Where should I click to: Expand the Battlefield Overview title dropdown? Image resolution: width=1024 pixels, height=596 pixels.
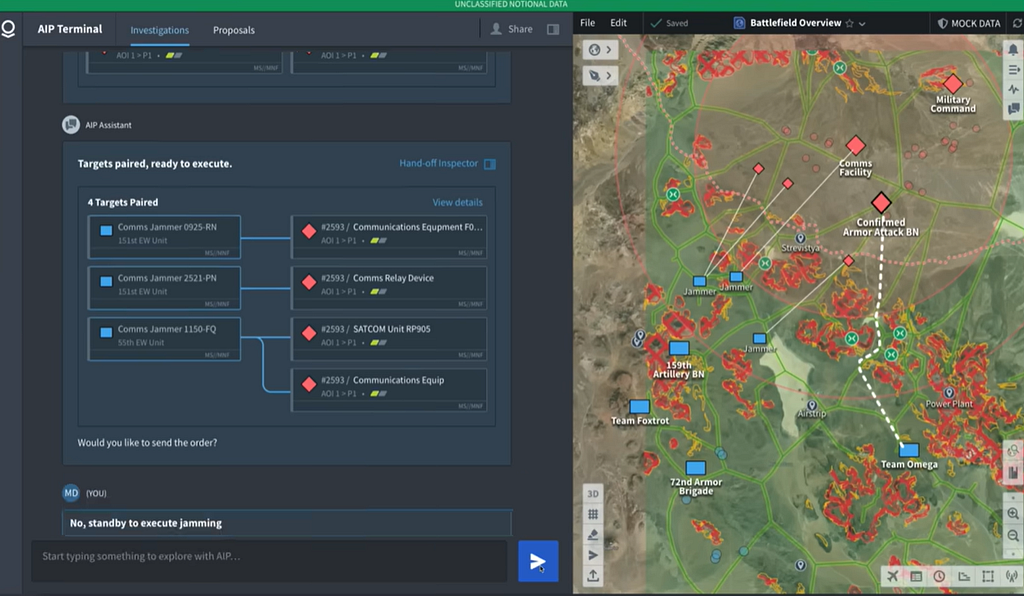point(862,24)
